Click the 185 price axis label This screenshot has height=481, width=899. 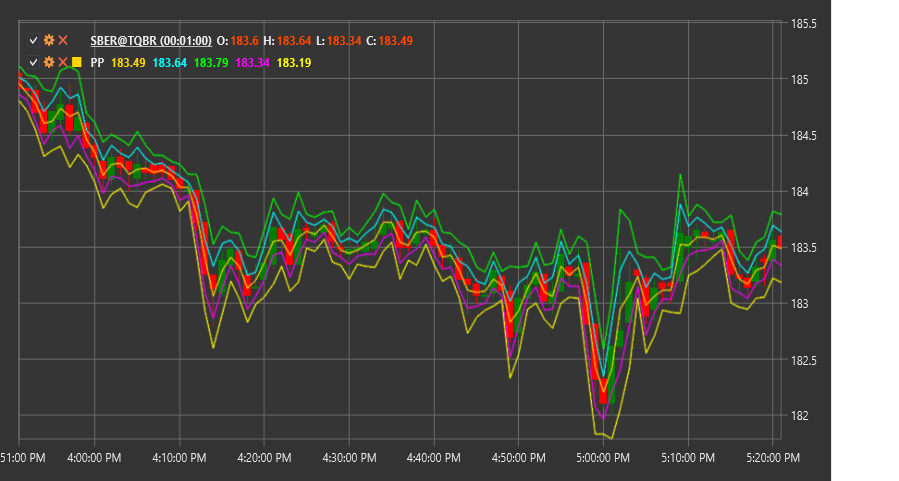[800, 80]
